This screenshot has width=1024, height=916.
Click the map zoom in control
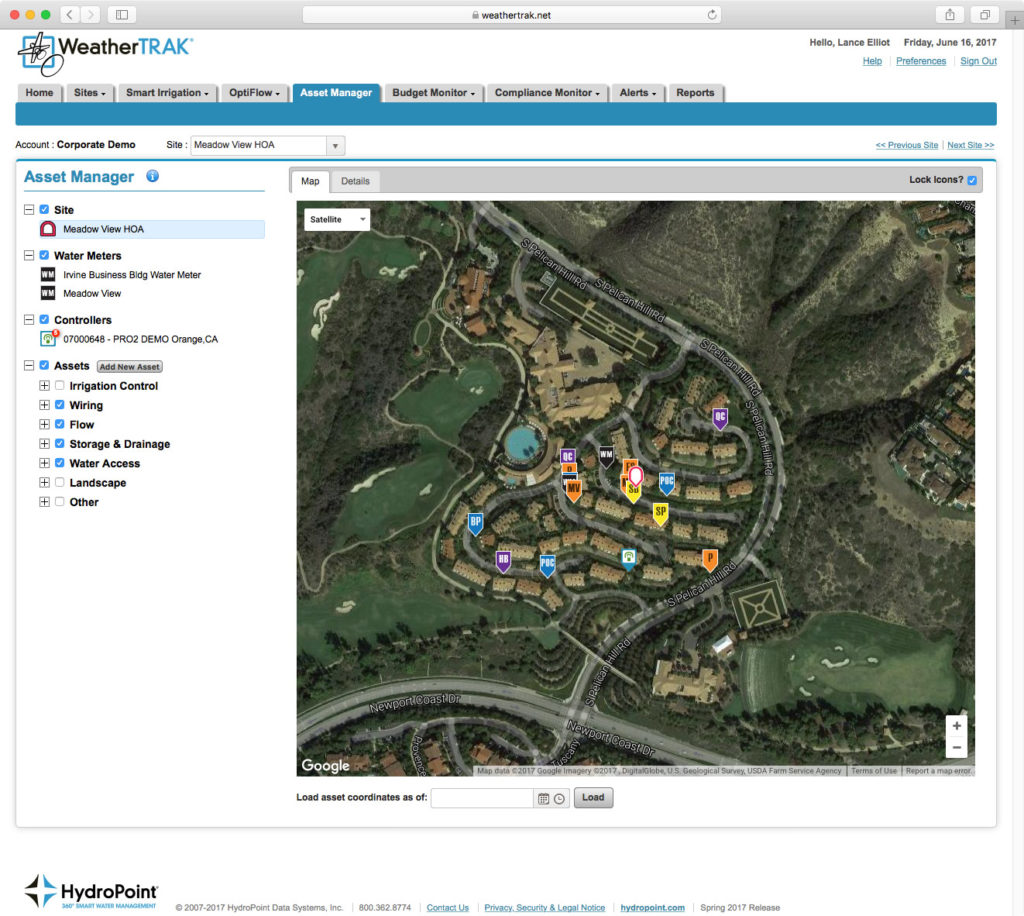[956, 725]
